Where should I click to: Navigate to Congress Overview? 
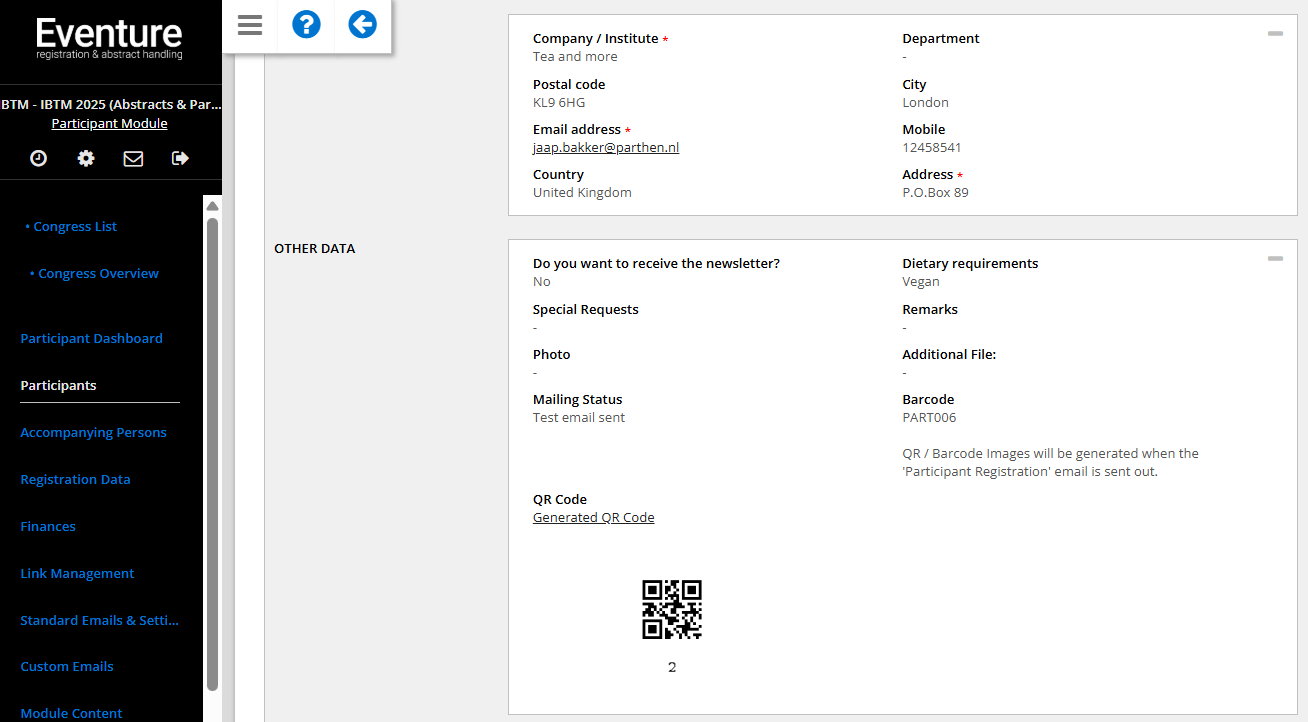pos(98,274)
